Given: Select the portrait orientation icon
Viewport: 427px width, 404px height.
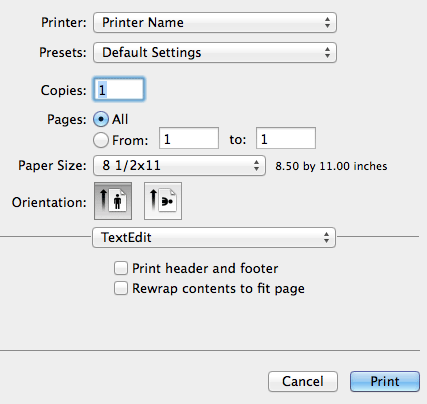Looking at the screenshot, I should (x=113, y=201).
